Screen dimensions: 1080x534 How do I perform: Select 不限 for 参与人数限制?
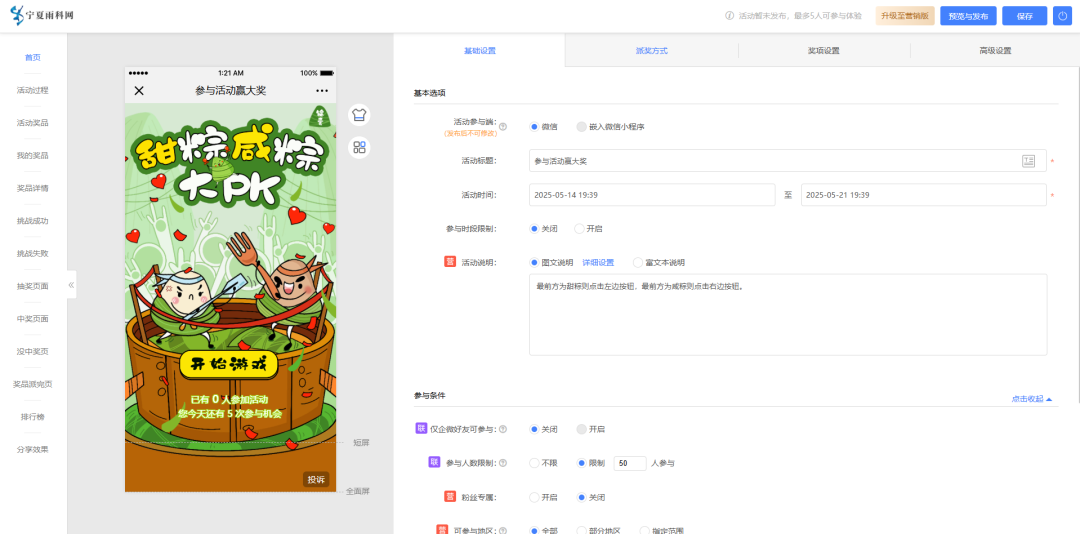click(534, 463)
